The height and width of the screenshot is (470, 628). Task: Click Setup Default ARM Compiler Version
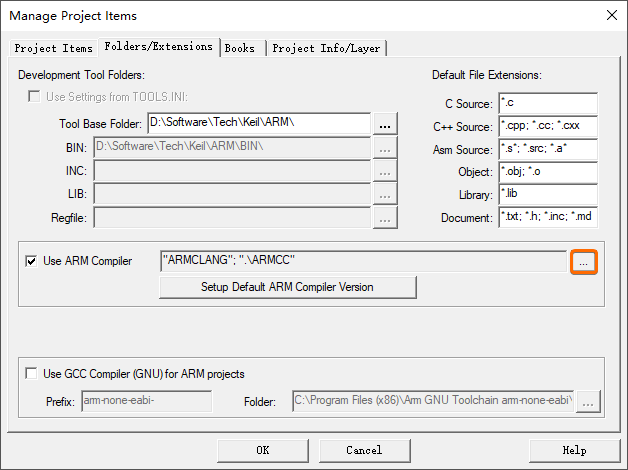(x=288, y=287)
